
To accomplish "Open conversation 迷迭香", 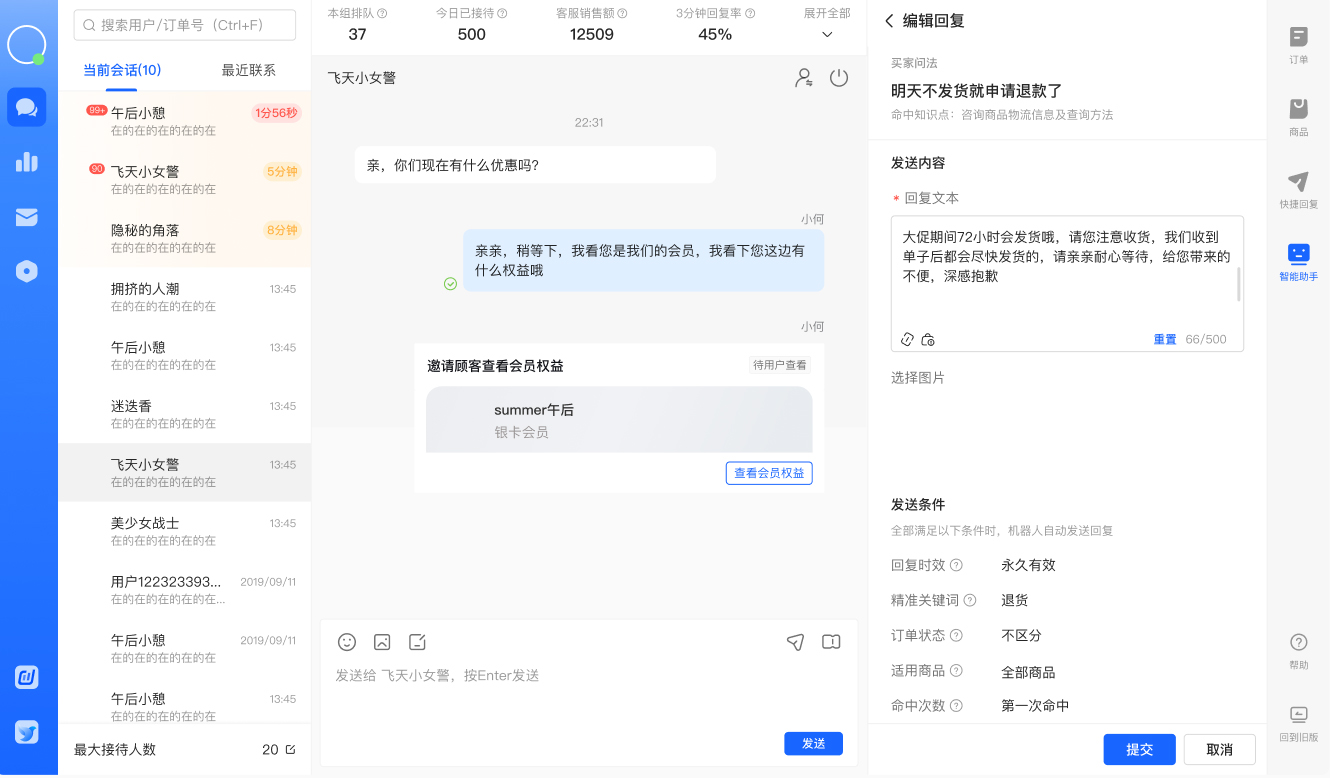I will coord(185,413).
